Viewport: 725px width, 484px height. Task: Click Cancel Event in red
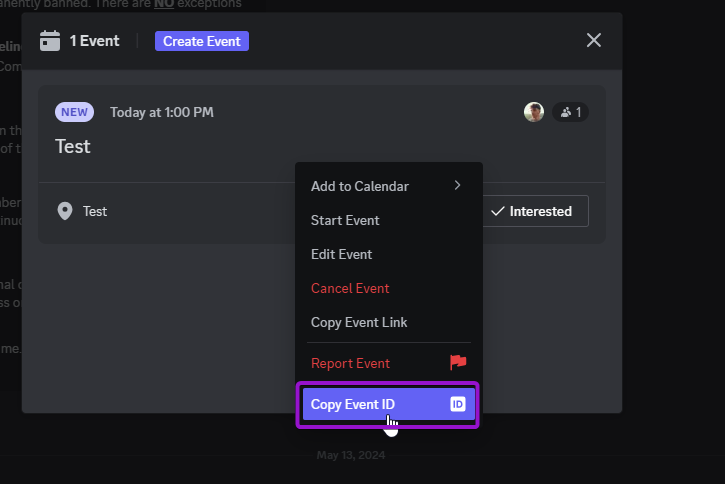click(x=350, y=288)
